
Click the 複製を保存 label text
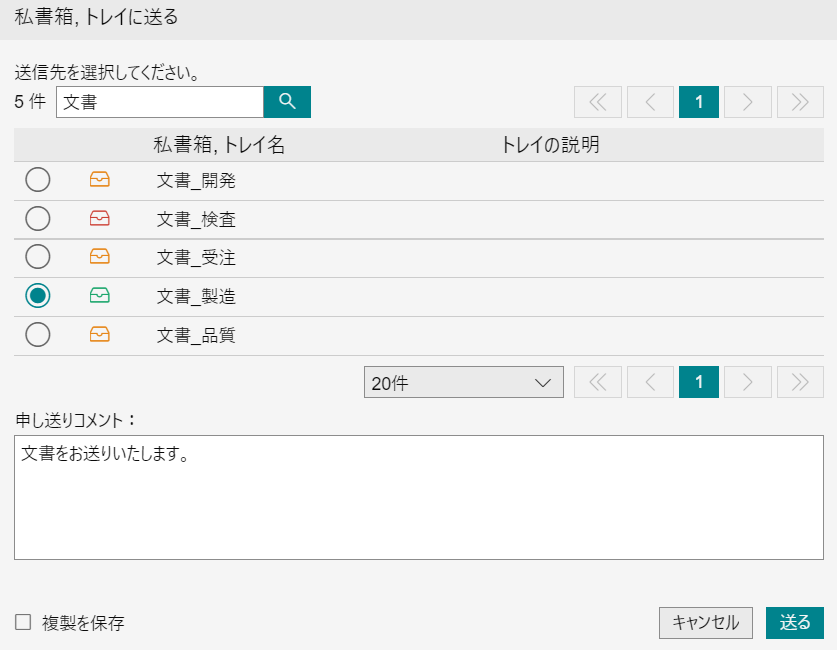[x=83, y=623]
